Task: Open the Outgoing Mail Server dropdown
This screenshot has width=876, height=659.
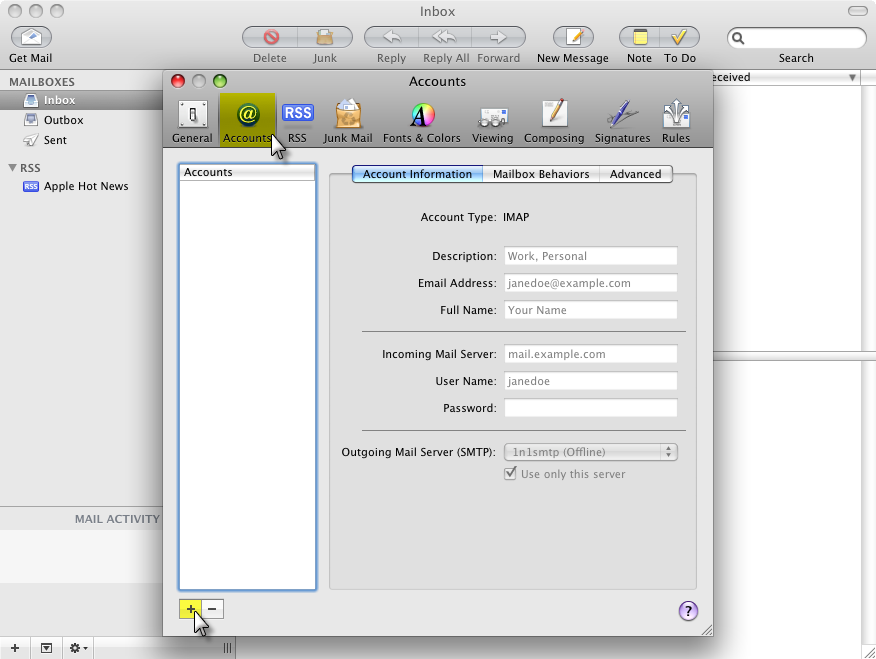Action: [591, 452]
